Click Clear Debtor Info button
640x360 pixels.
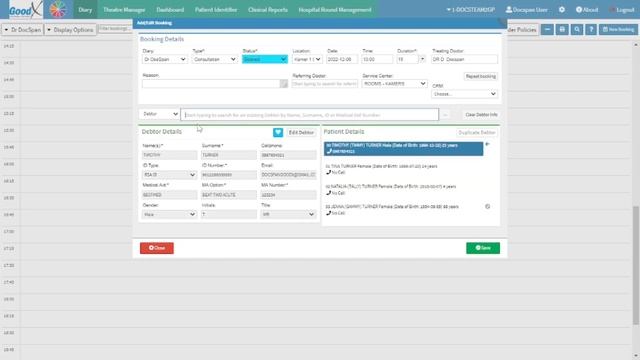(x=481, y=115)
